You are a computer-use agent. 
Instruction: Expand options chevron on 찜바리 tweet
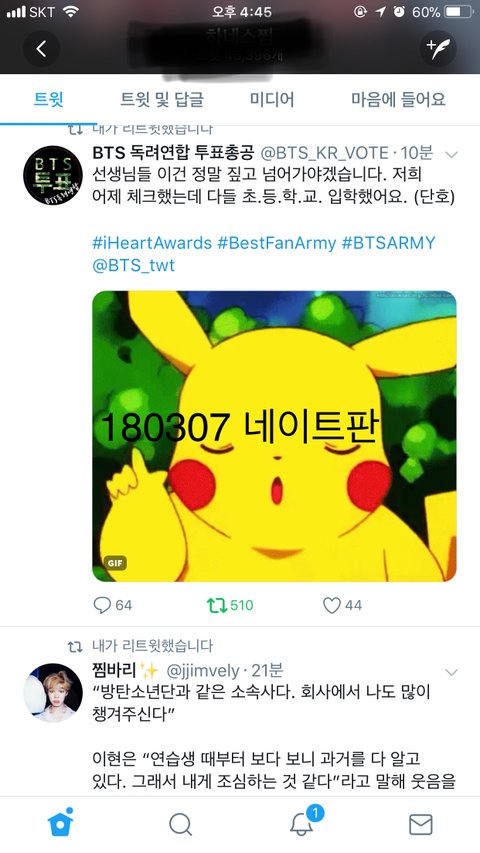tap(451, 672)
